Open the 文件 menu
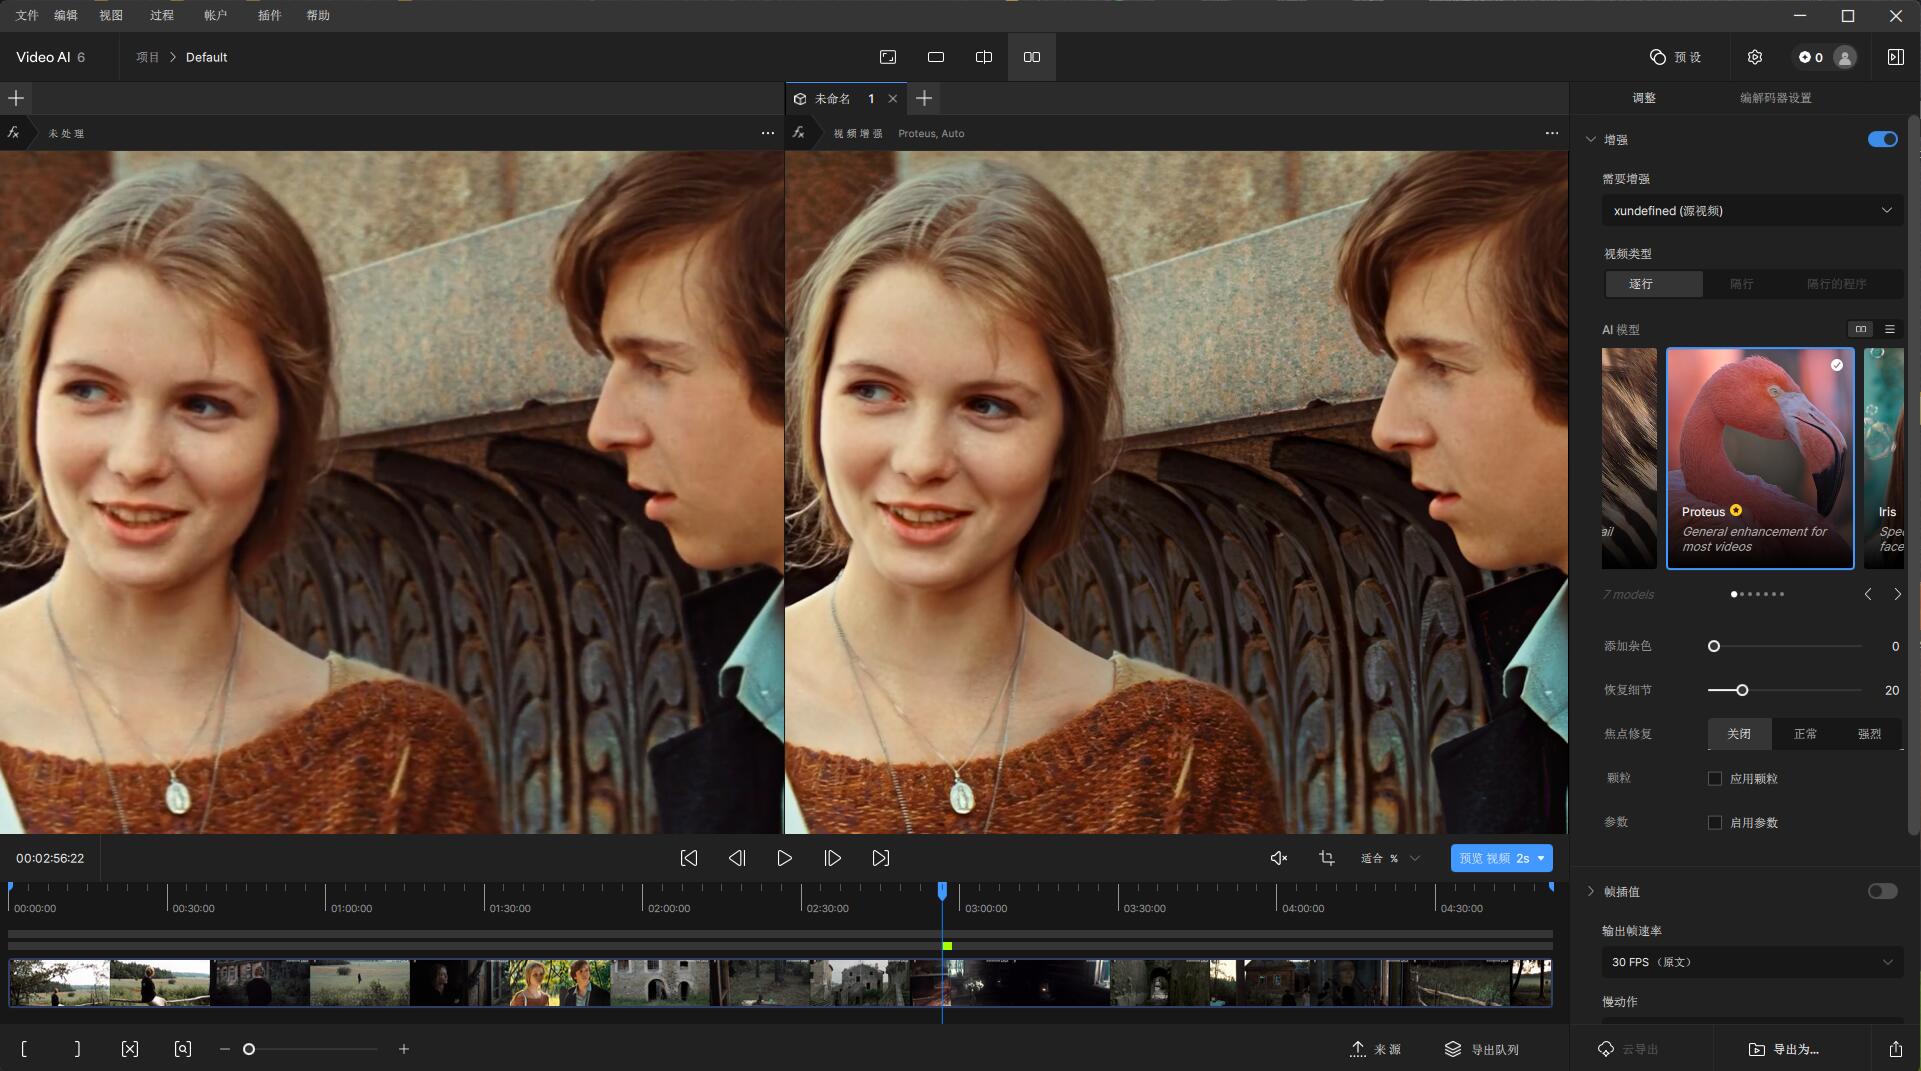The height and width of the screenshot is (1071, 1921). (x=27, y=15)
